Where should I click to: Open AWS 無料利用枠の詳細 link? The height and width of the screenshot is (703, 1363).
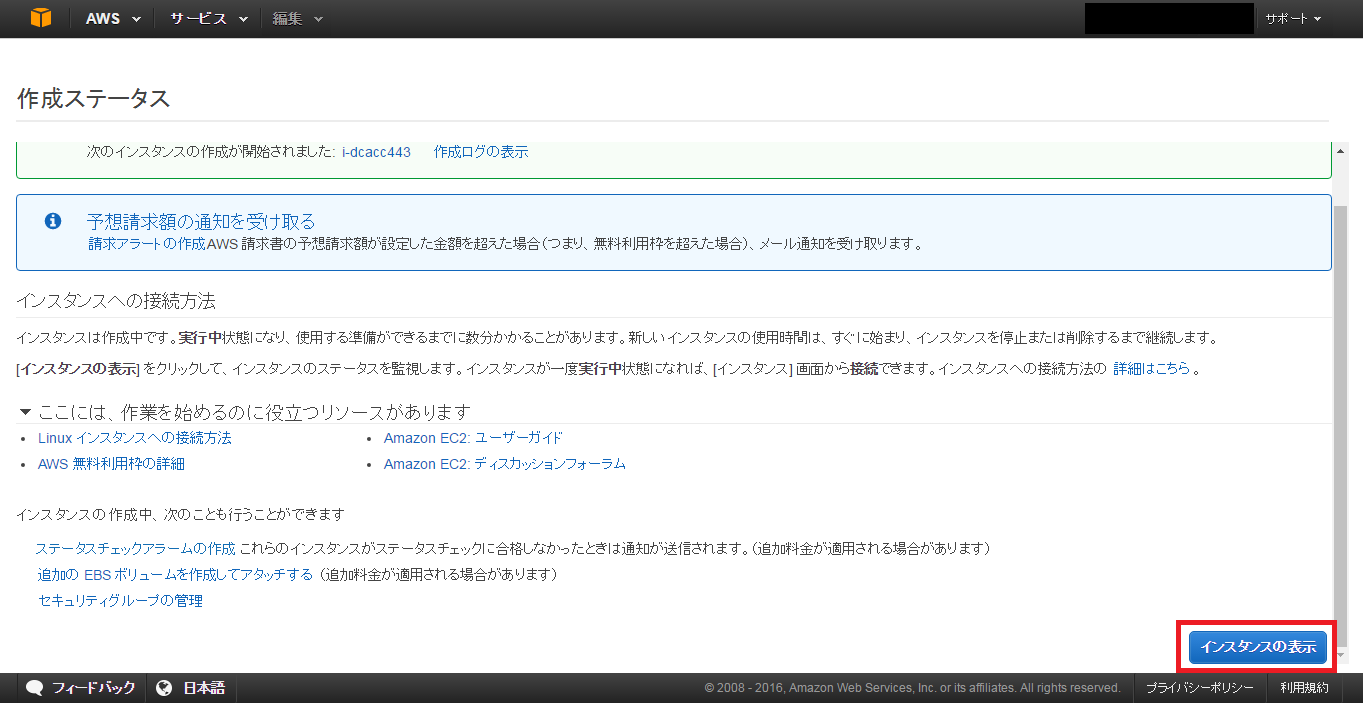(x=111, y=464)
